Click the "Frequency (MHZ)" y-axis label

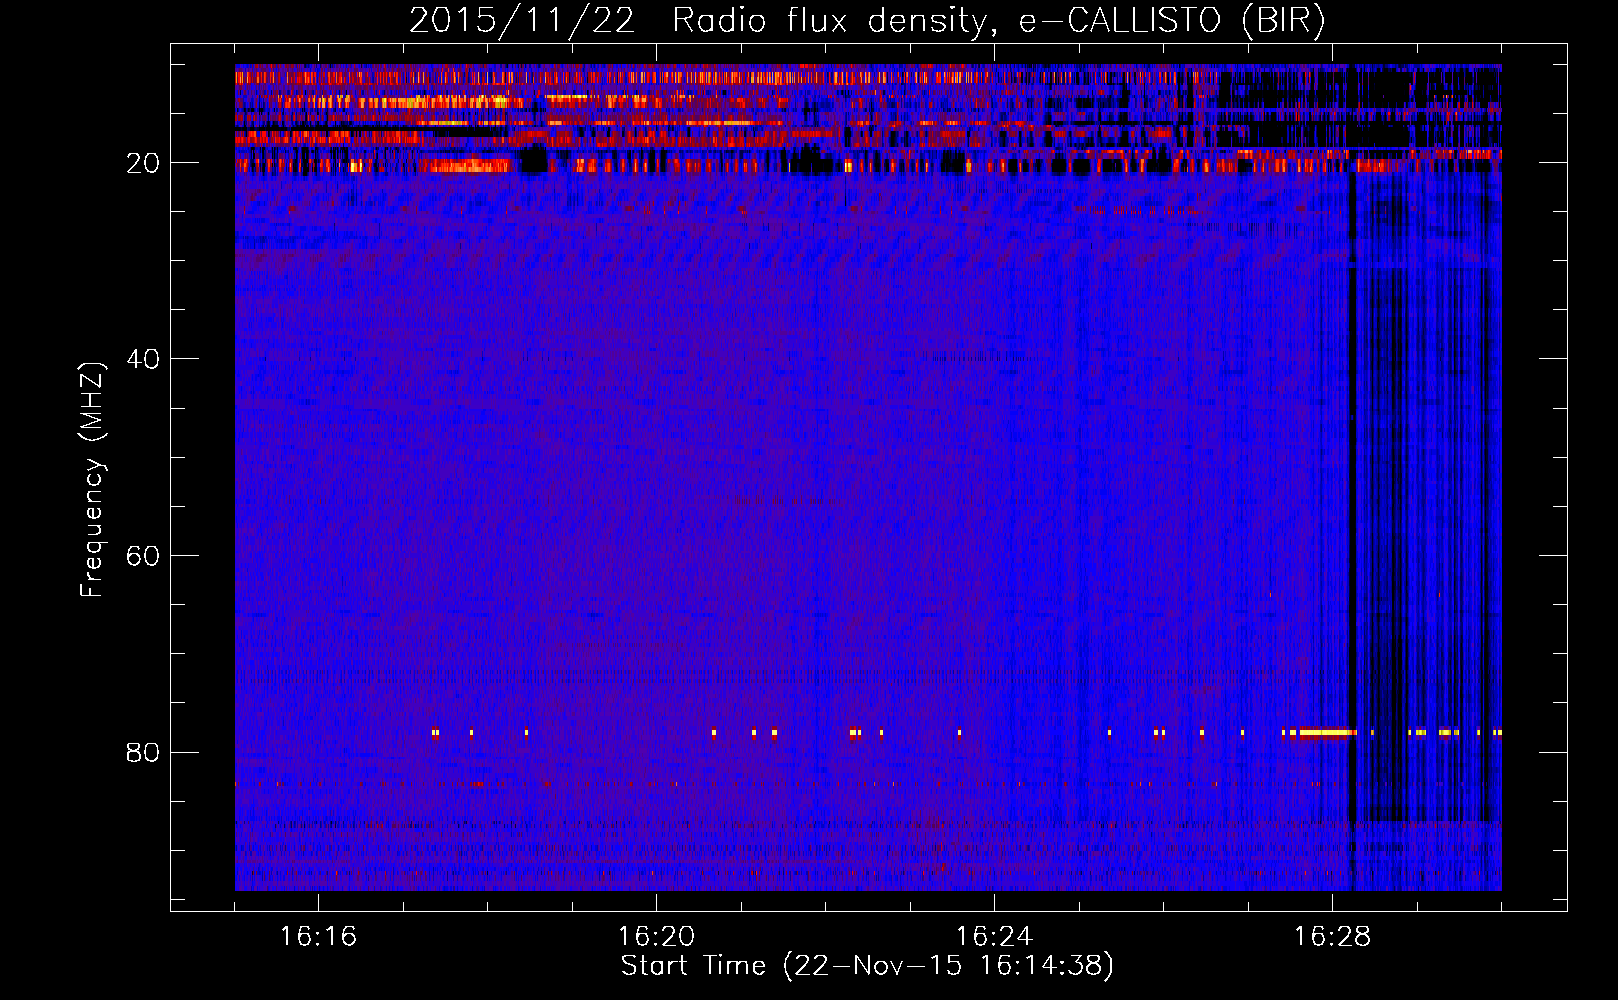pos(92,479)
